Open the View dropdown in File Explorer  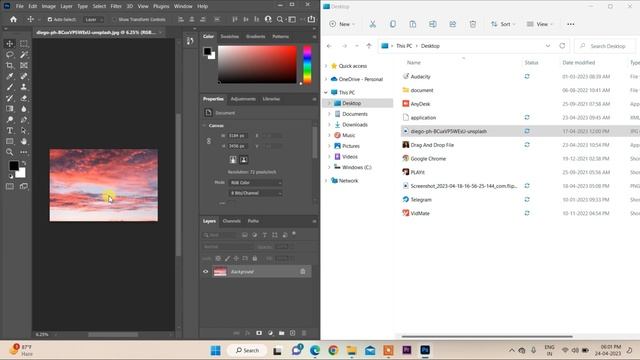click(540, 24)
